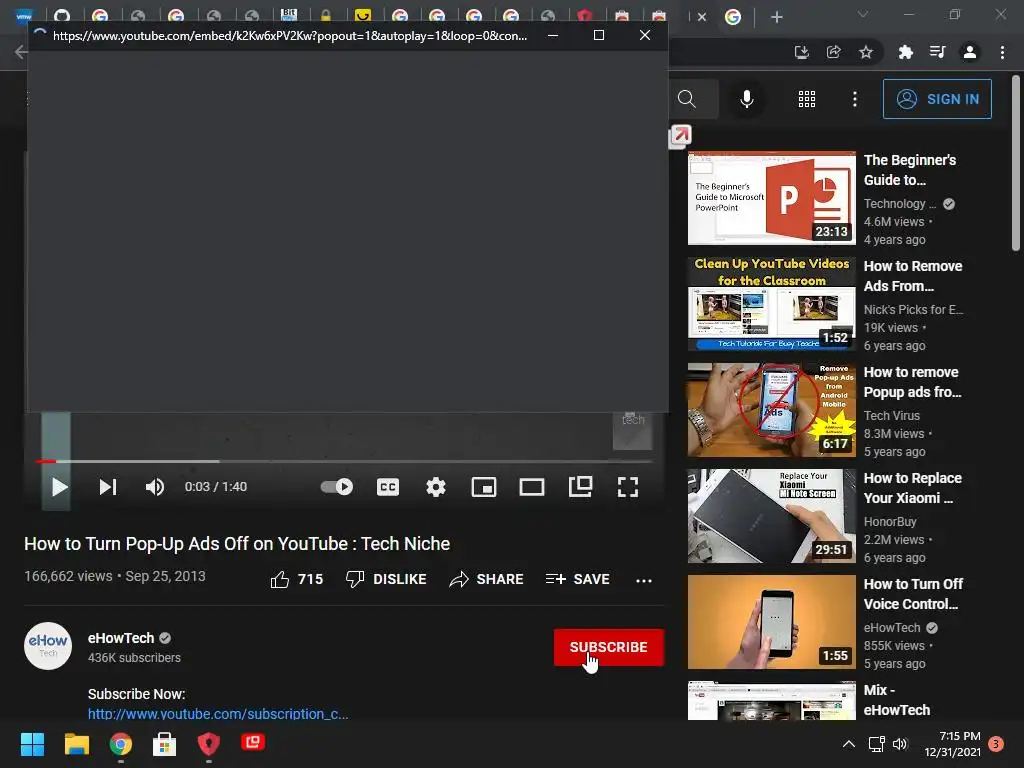Click the How to remove Popup ads title

click(912, 382)
